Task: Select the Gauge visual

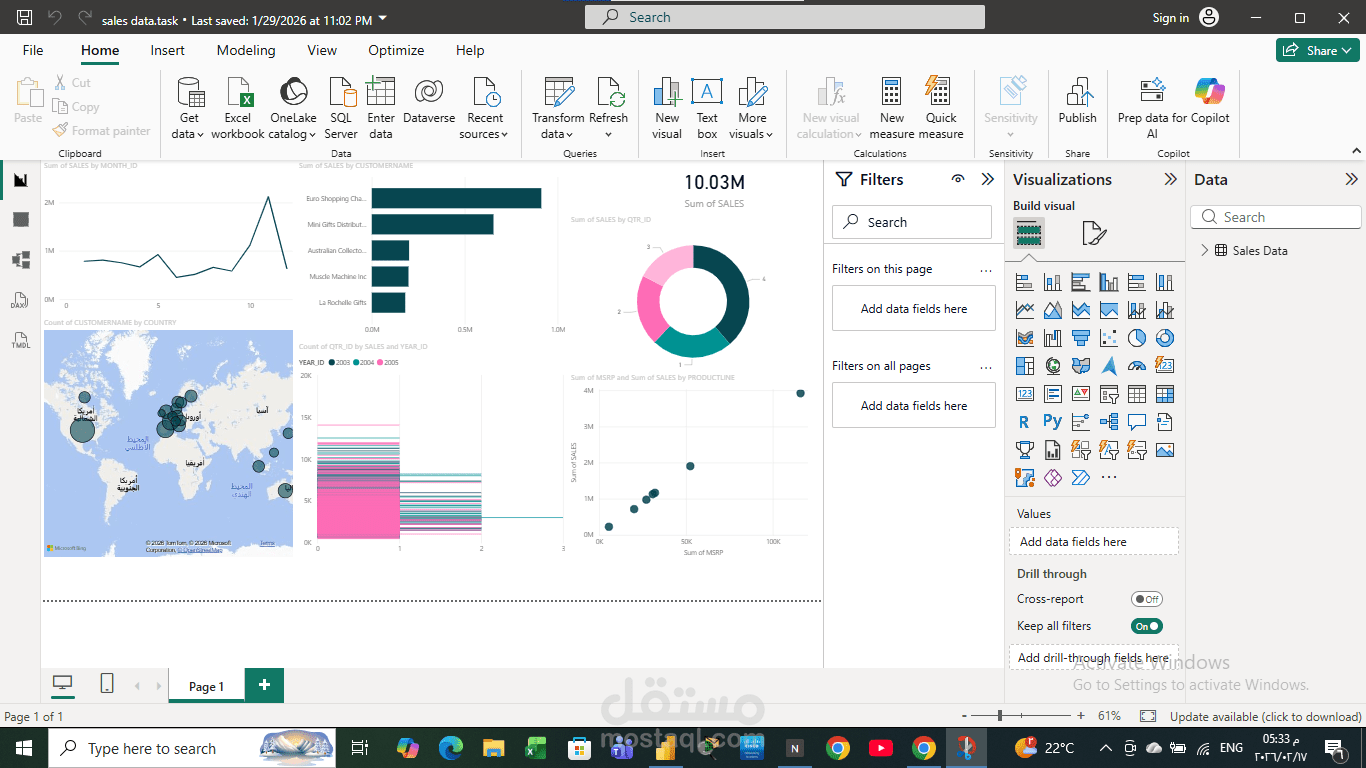Action: [1136, 366]
